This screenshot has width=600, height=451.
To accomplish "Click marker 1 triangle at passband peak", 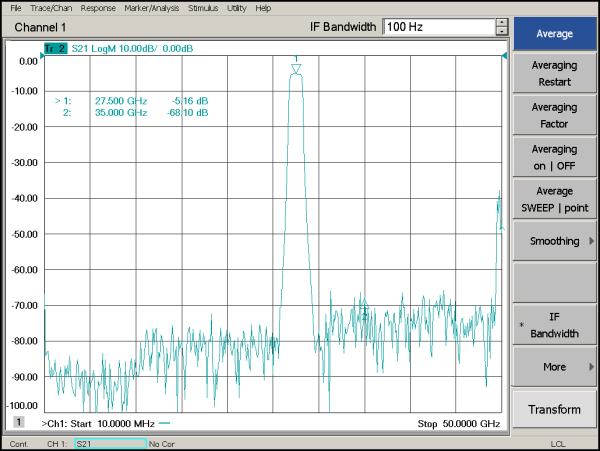I will click(x=296, y=69).
